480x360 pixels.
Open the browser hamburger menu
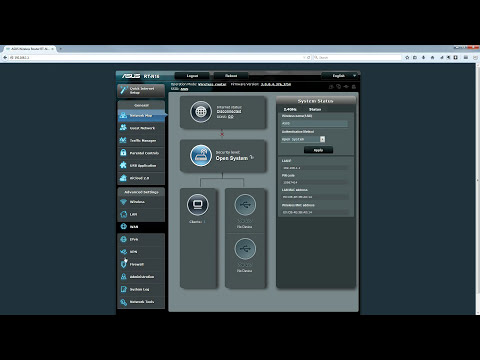tap(466, 58)
